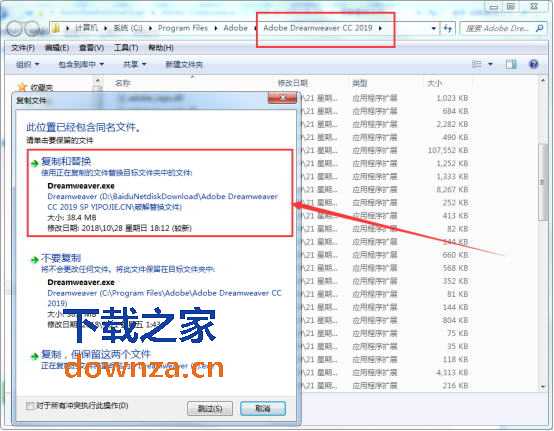Open the address bar history dropdown arrow

pos(434,28)
